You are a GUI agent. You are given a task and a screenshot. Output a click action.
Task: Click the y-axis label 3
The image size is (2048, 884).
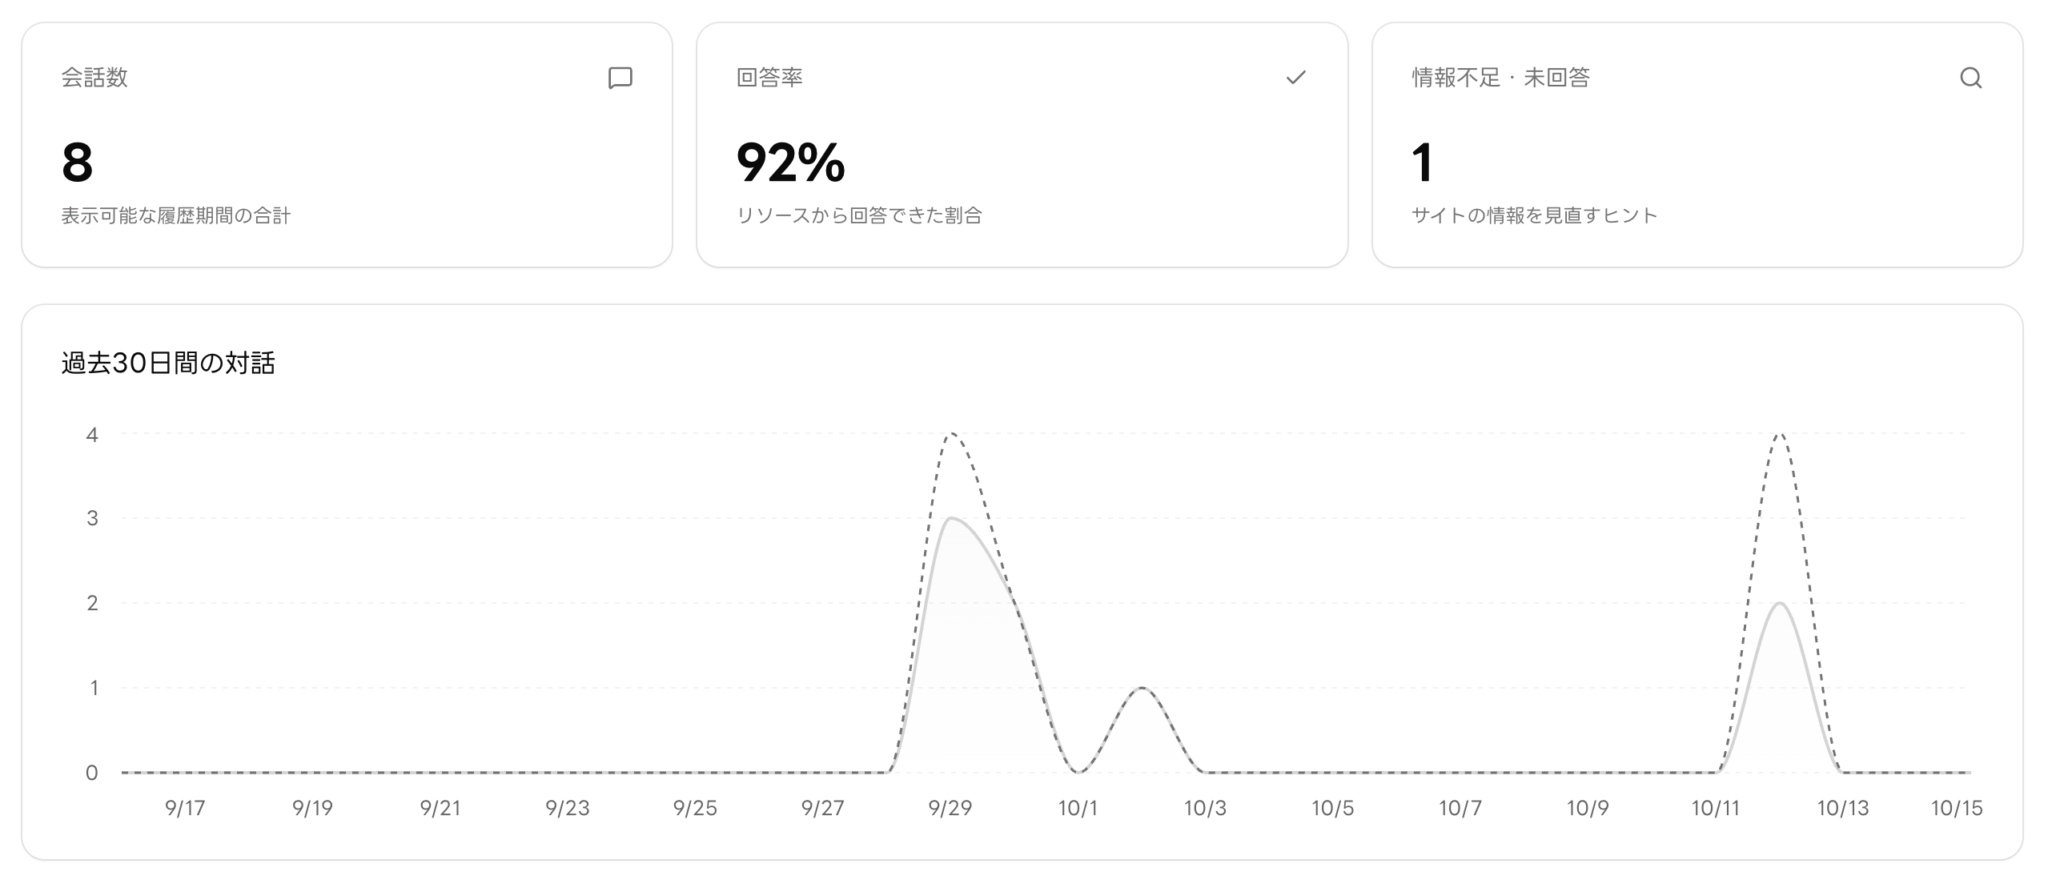(92, 518)
